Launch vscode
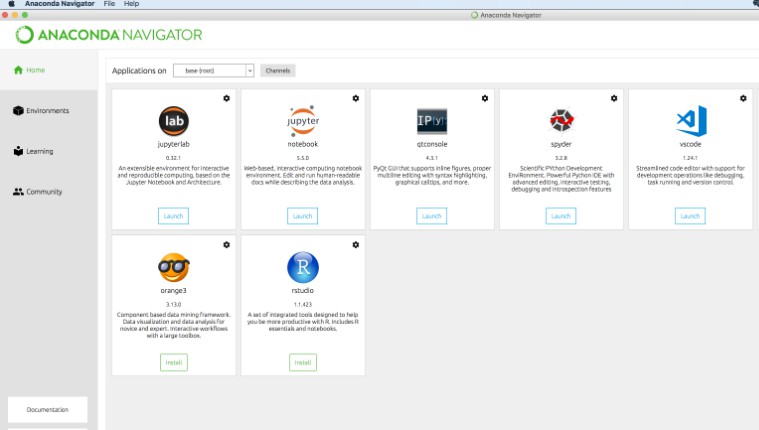Screen dimensions: 759x430 [x=690, y=216]
